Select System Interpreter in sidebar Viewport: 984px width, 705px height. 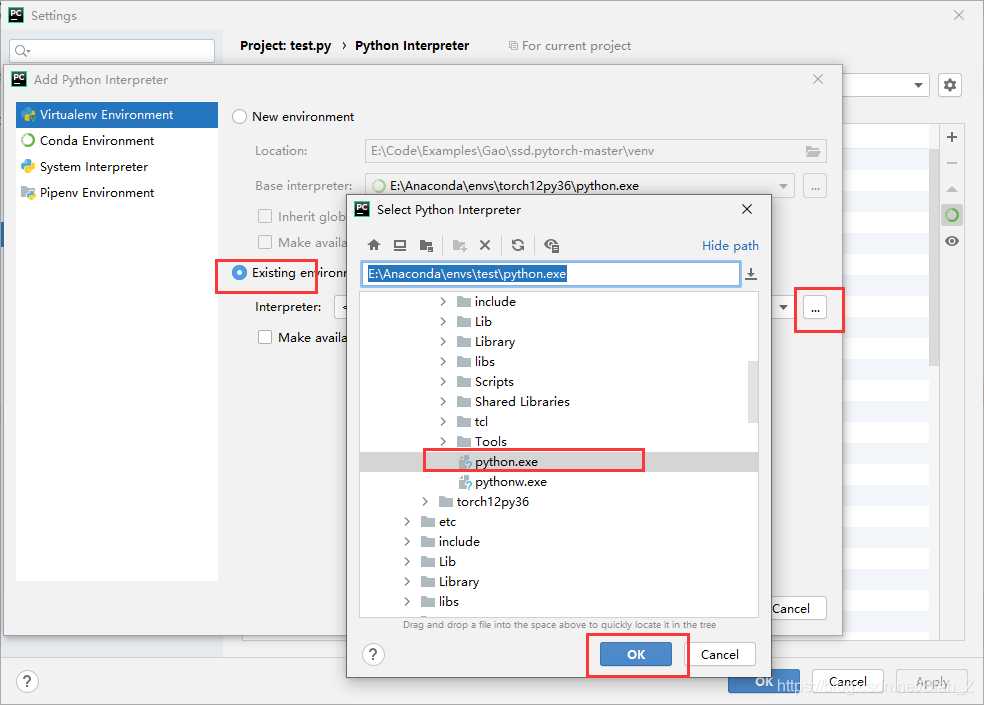pyautogui.click(x=117, y=166)
